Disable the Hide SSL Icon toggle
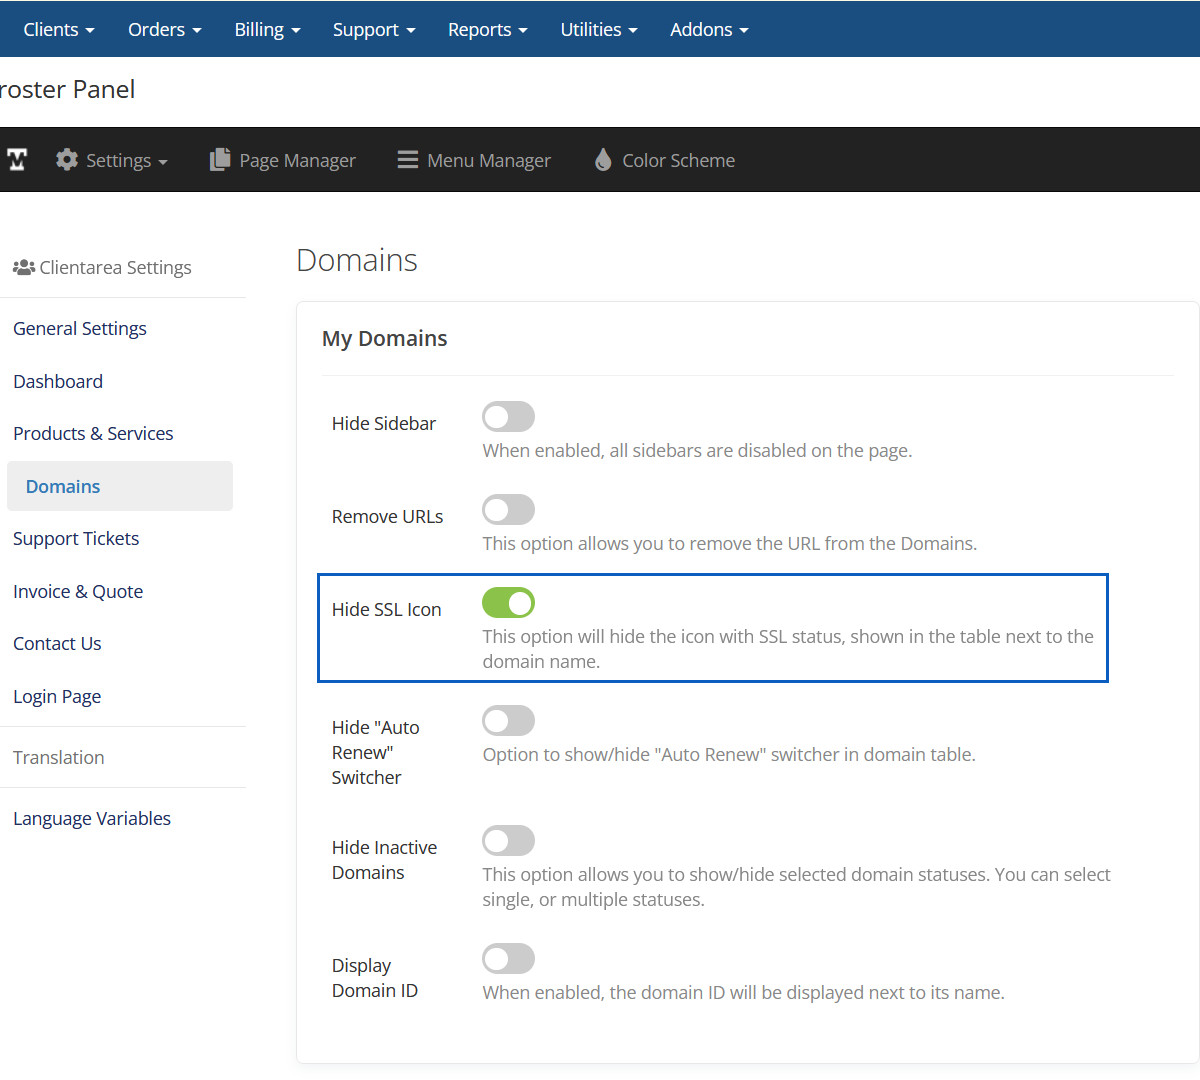The image size is (1200, 1080). 508,603
